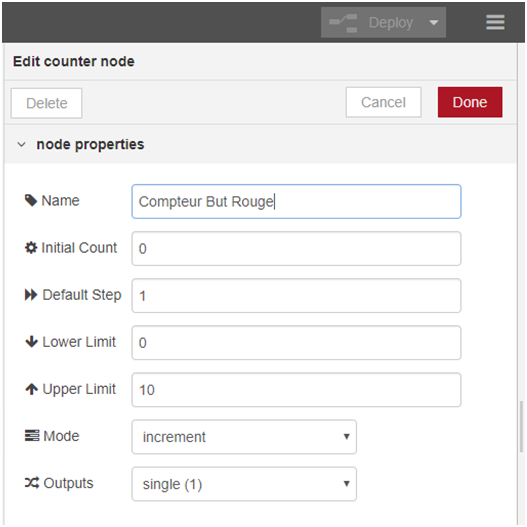
Task: Click the shuffle icon beside Outputs
Action: (x=32, y=483)
